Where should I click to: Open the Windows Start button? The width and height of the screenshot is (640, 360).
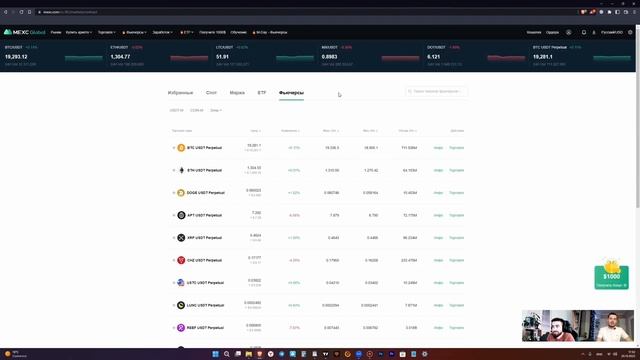click(216, 354)
